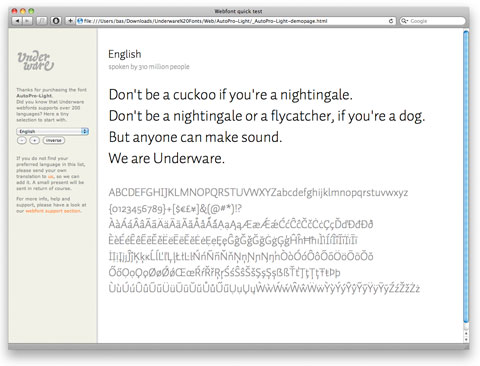
Task: Click the line 'We are Underware.'
Action: click(166, 158)
